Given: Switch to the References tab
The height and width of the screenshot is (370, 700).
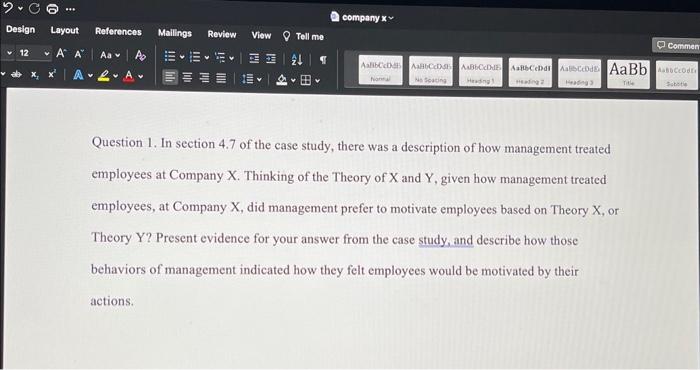Looking at the screenshot, I should 118,32.
